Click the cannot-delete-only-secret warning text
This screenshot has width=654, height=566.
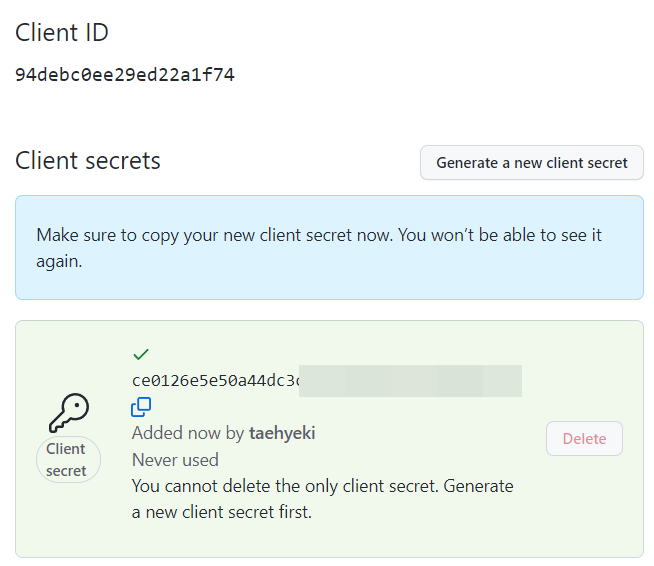pos(322,499)
